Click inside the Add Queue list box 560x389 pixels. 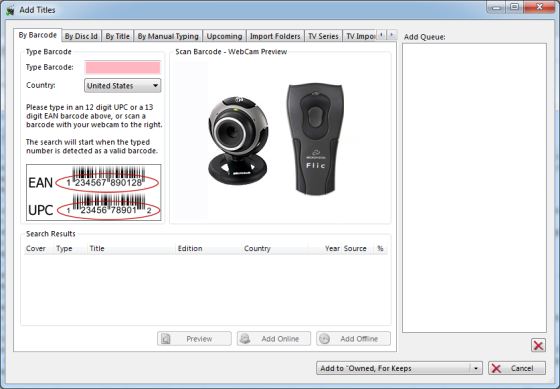coord(474,188)
